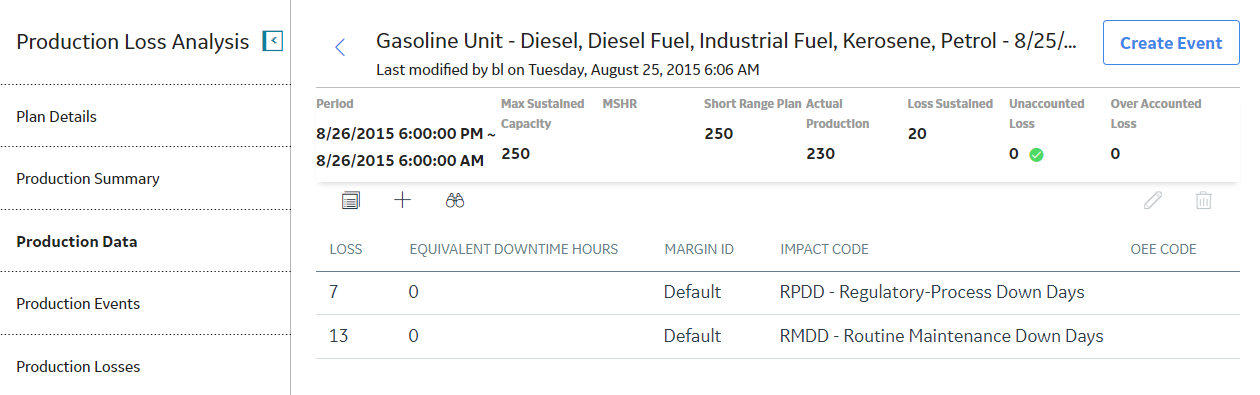1260x395 pixels.
Task: Open the list/datasheet icon above the table
Action: coord(350,201)
